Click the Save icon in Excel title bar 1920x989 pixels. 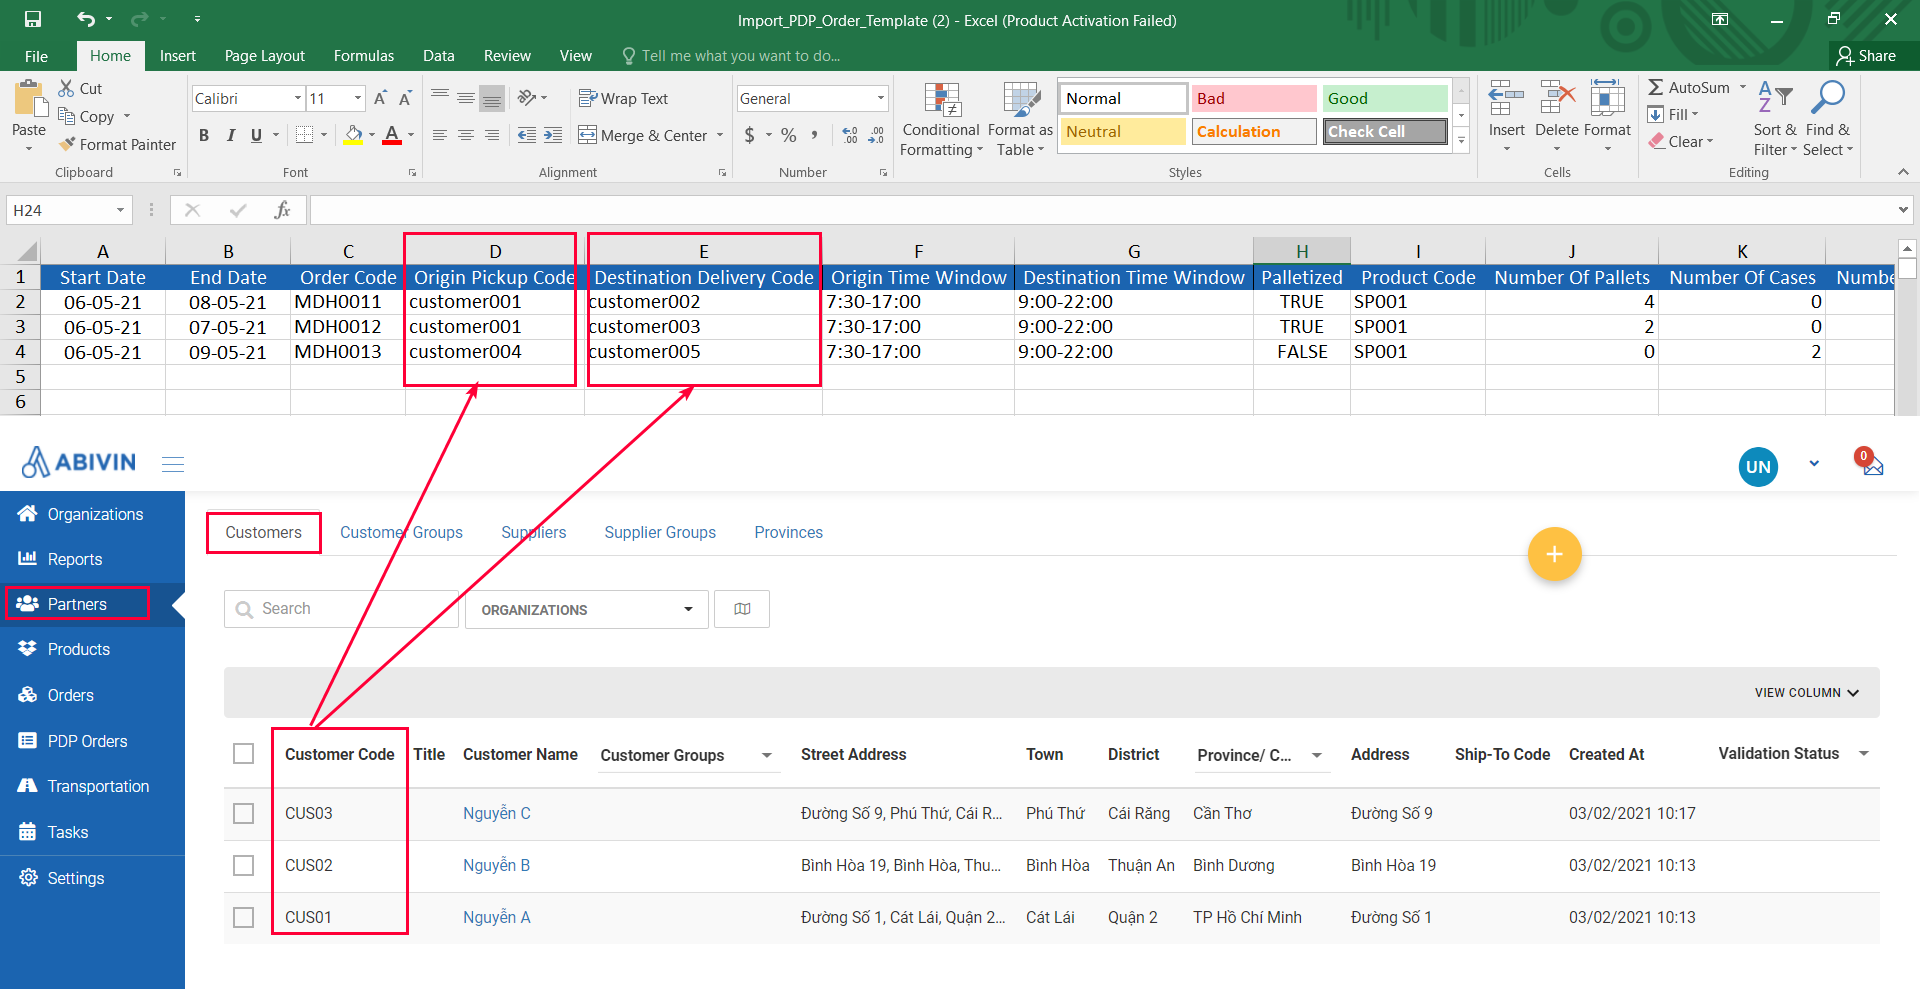(33, 19)
